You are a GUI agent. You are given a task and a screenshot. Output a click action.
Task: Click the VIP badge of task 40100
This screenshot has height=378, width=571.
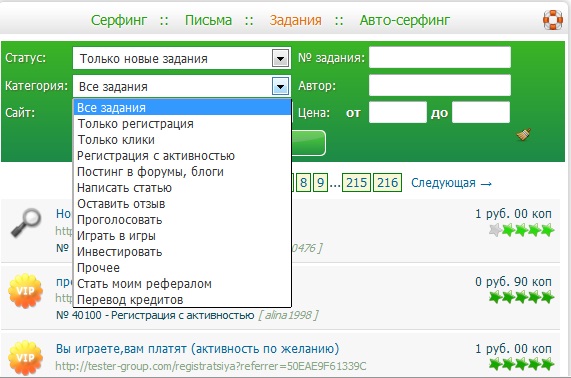[25, 291]
